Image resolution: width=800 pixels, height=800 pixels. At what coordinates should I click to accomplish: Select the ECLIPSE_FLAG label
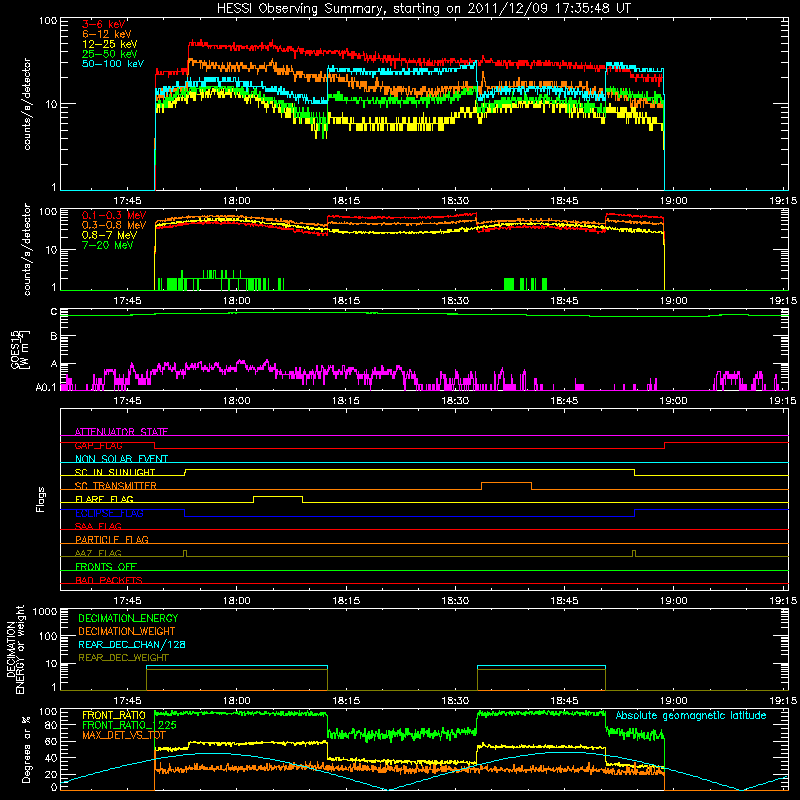coord(109,513)
